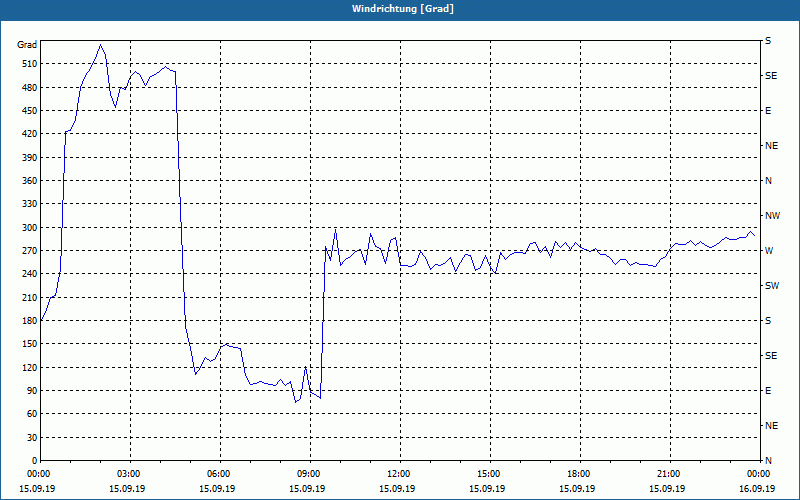
Task: Click the 150 y-axis value
Action: coord(30,344)
